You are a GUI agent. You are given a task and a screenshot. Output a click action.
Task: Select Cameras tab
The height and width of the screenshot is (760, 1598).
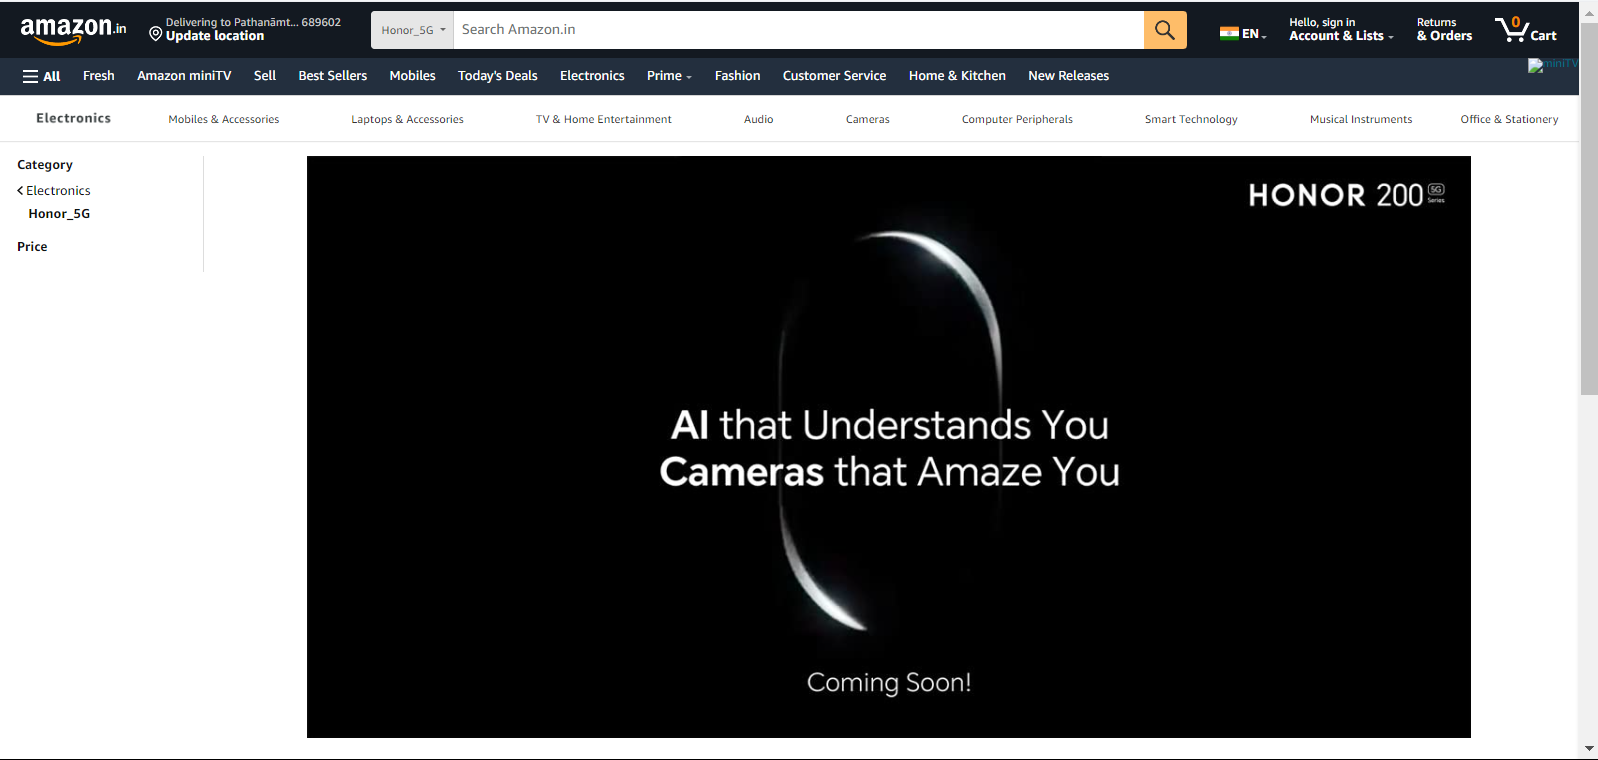pyautogui.click(x=868, y=119)
